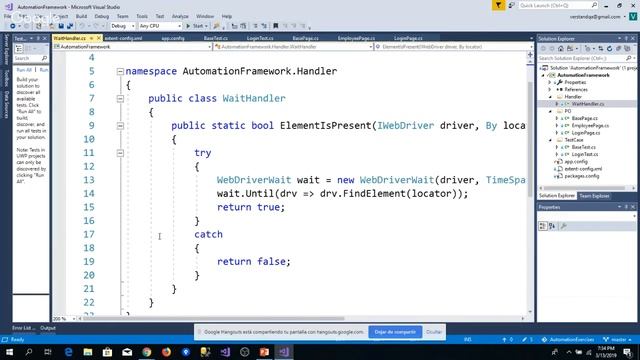This screenshot has width=640, height=360.
Task: Expand the References node in Solution Explorer
Action: (x=550, y=89)
